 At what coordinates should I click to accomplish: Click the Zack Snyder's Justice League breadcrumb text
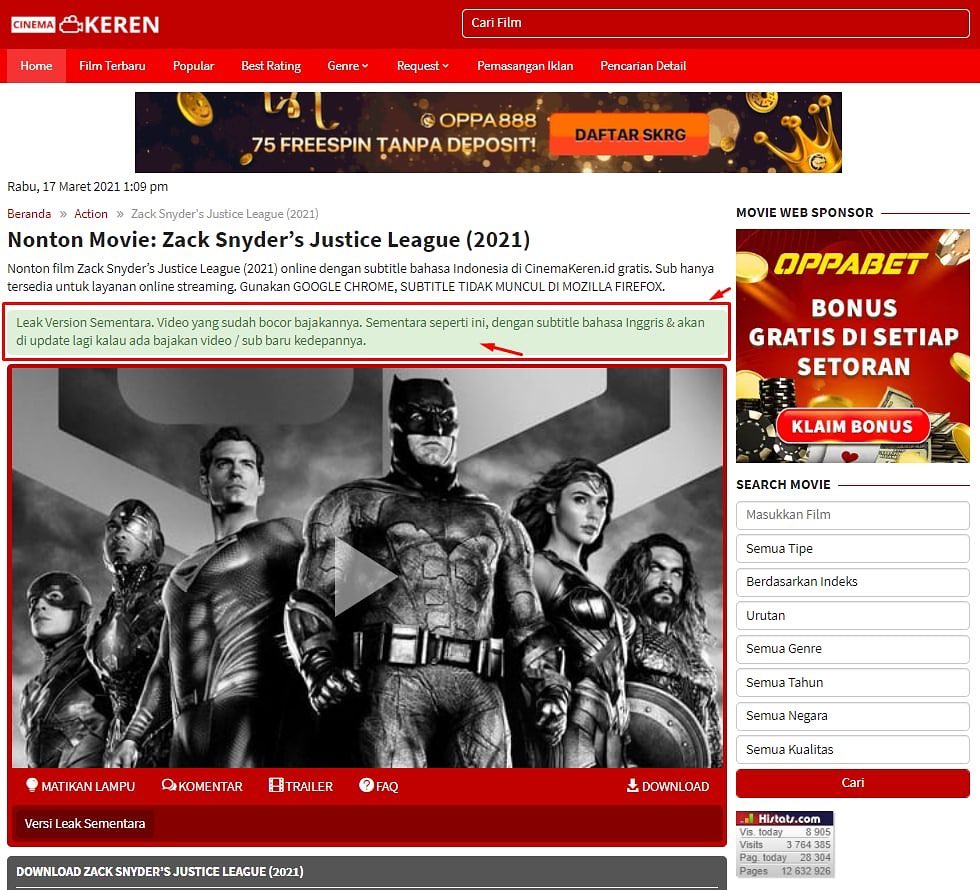click(224, 214)
